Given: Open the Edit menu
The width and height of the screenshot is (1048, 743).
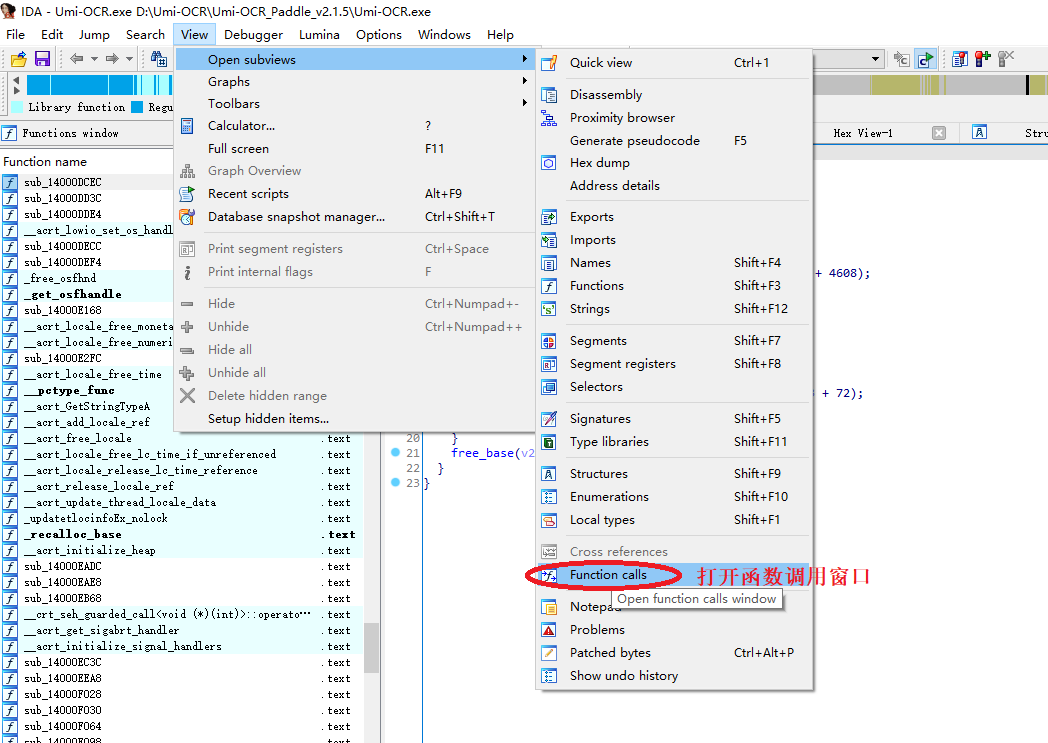Looking at the screenshot, I should tap(52, 35).
